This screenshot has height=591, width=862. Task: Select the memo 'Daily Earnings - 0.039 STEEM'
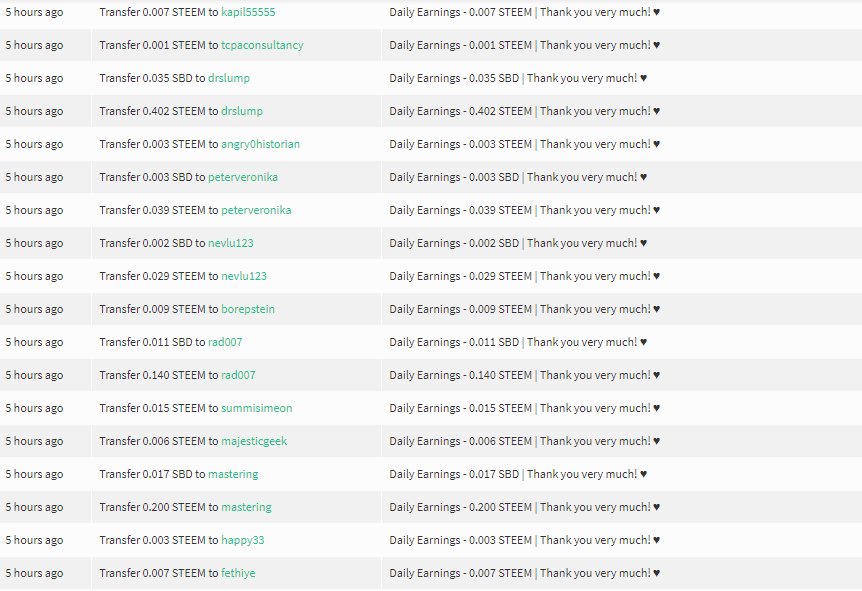point(461,210)
